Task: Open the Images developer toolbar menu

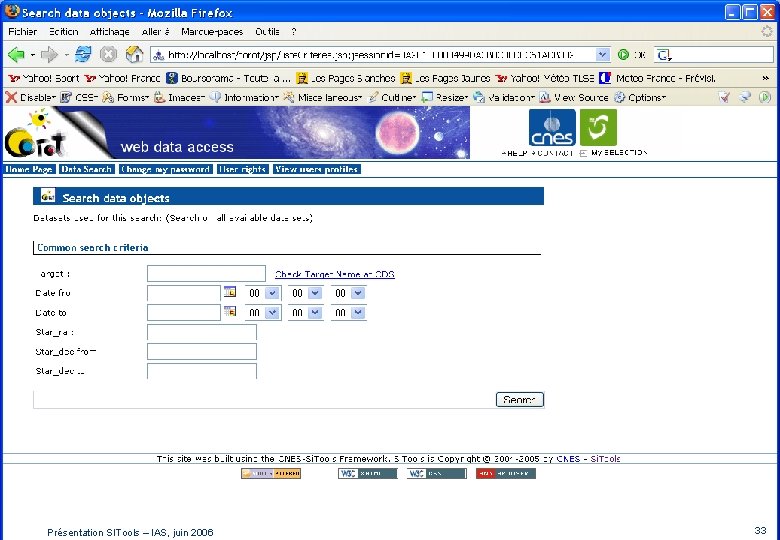Action: coord(179,97)
